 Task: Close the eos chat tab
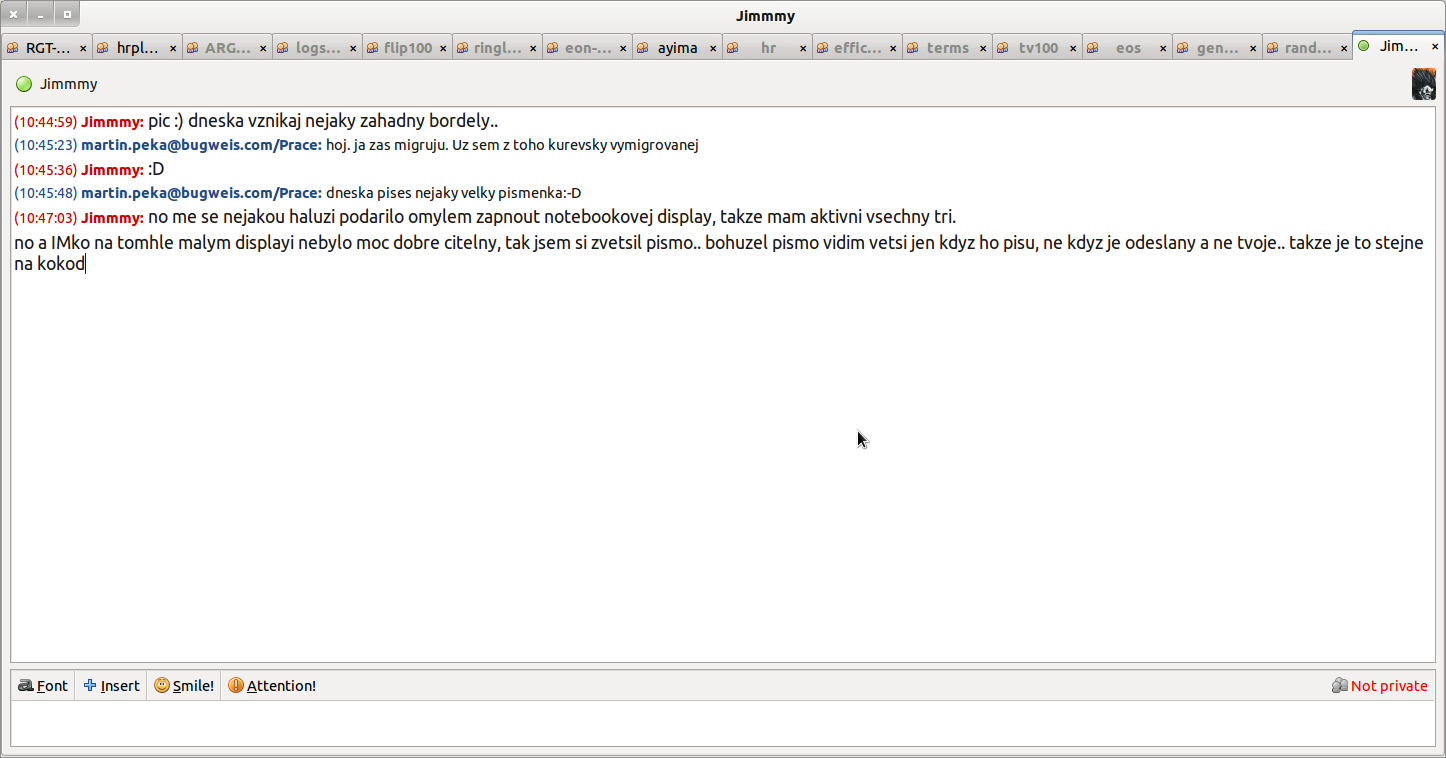point(1163,48)
